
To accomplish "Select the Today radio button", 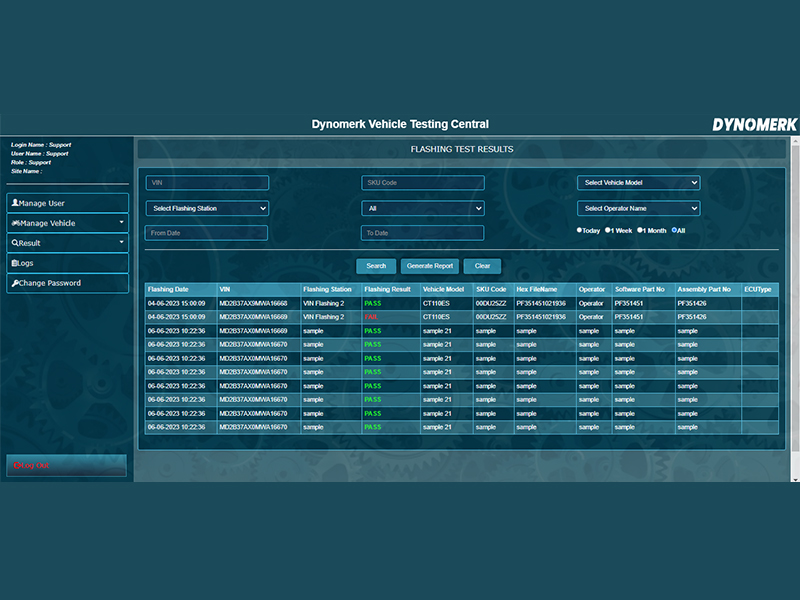I will coord(580,230).
